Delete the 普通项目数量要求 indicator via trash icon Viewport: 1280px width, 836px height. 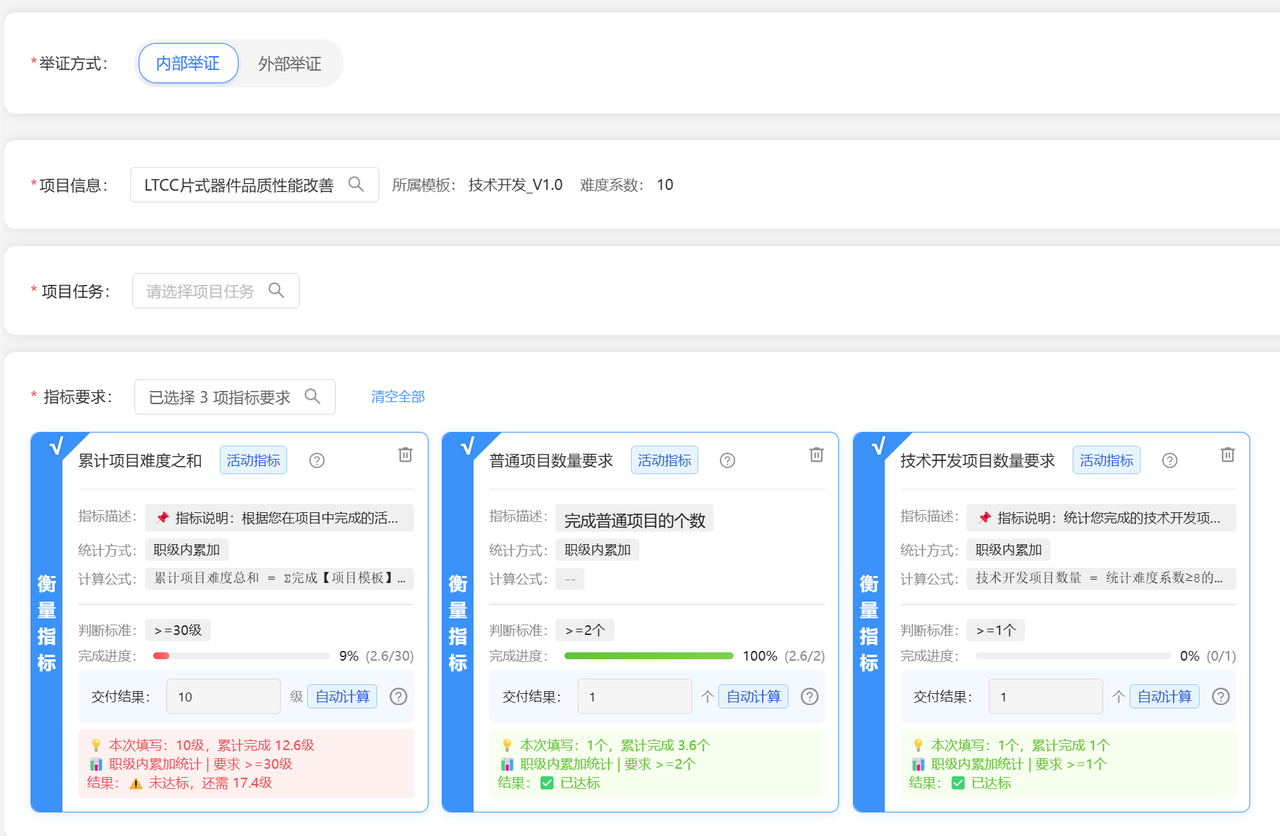pyautogui.click(x=816, y=454)
